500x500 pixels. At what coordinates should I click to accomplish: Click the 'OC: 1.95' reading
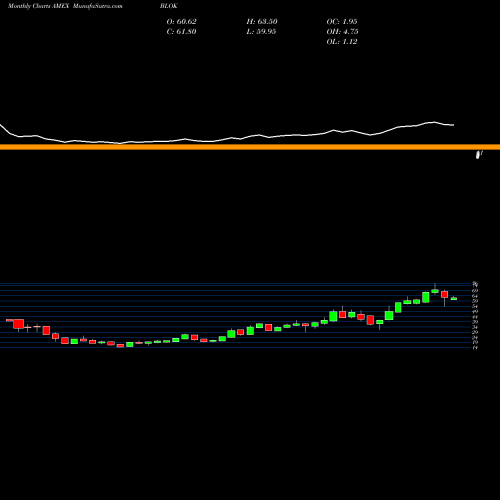point(342,22)
